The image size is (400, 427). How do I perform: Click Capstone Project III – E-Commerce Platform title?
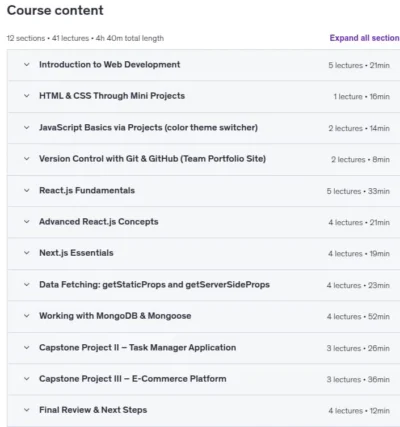tap(133, 379)
